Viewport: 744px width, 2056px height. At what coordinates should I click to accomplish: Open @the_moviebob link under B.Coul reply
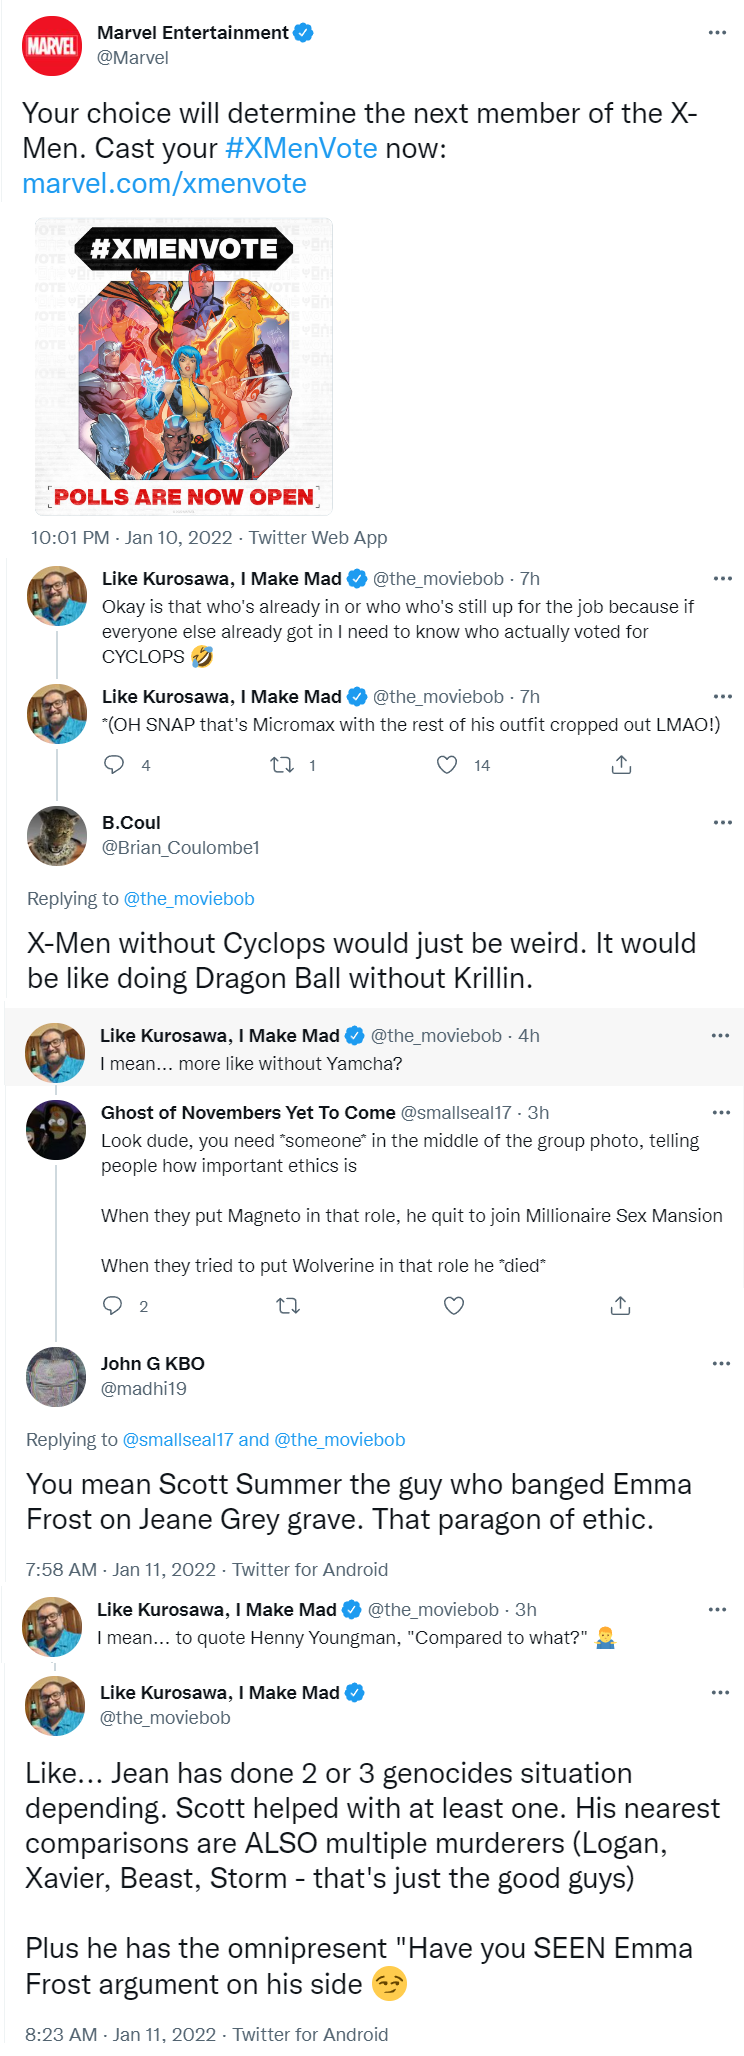coord(189,898)
